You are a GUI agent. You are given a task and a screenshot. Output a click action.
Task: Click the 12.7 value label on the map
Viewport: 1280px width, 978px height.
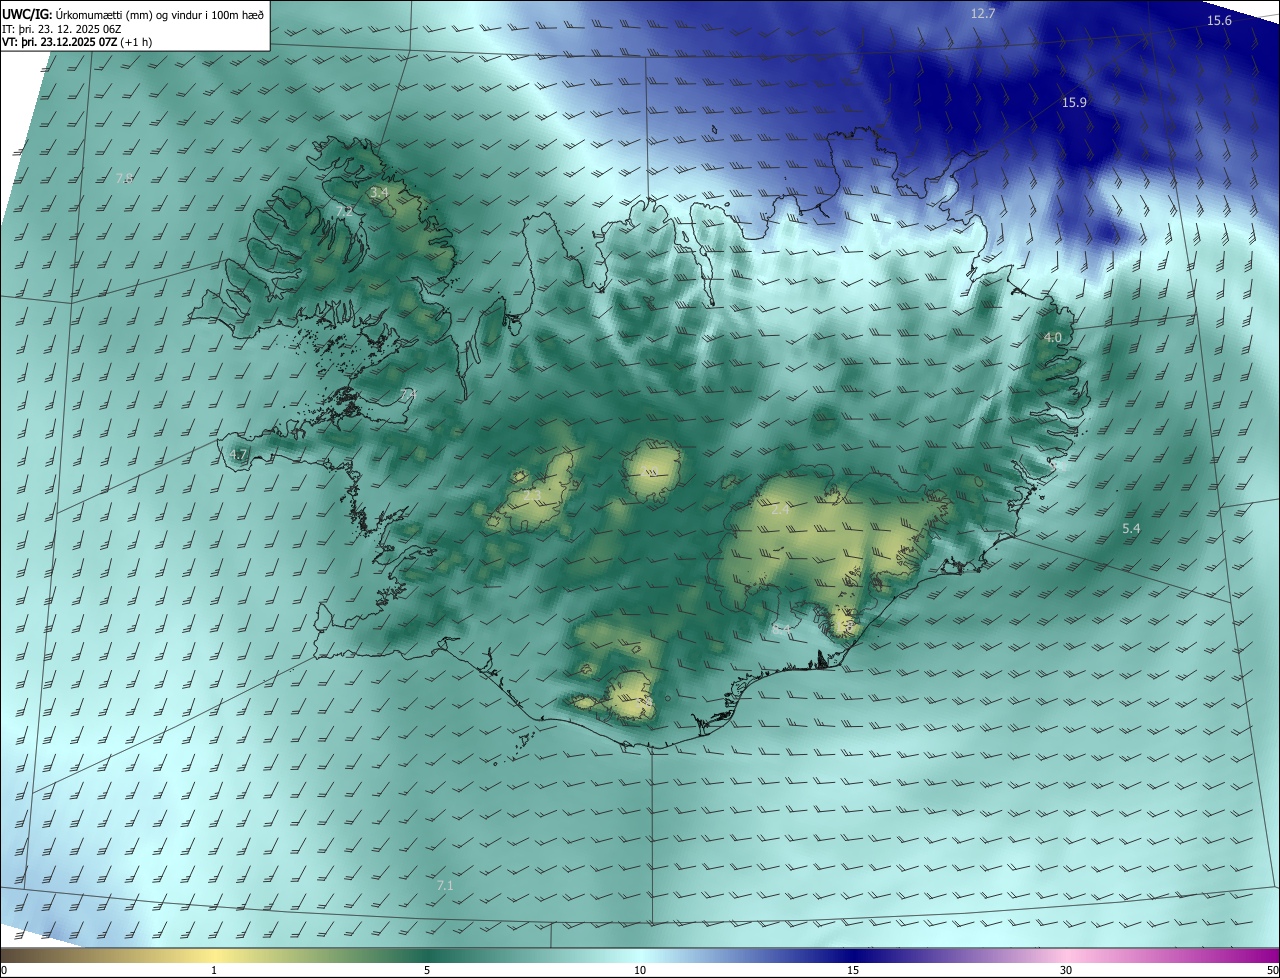[x=983, y=14]
